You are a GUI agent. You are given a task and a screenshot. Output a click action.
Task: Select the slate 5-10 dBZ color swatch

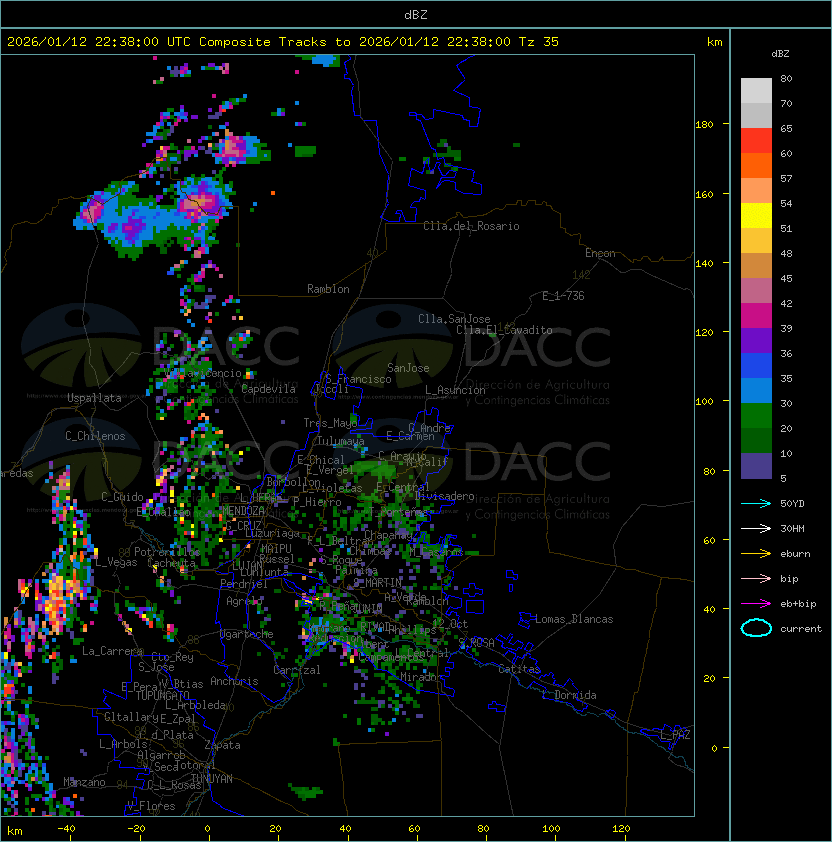tap(756, 466)
